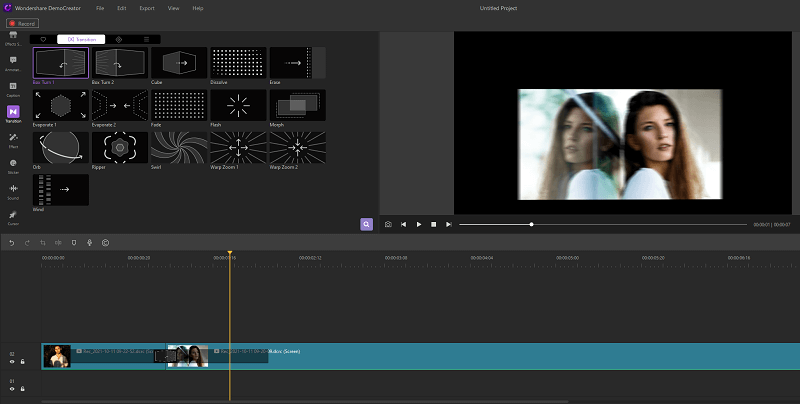This screenshot has height=404, width=800.
Task: Jump to previous frame in preview
Action: click(404, 224)
